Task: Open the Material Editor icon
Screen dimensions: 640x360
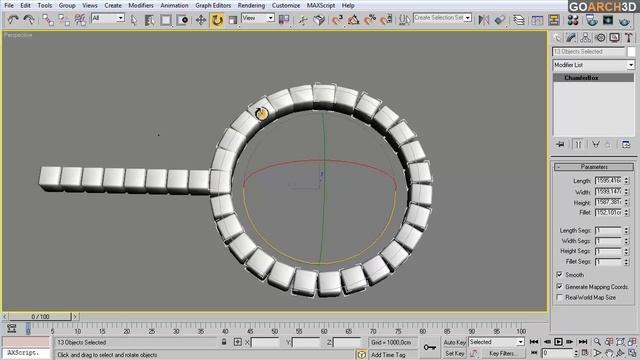Action: coord(573,20)
